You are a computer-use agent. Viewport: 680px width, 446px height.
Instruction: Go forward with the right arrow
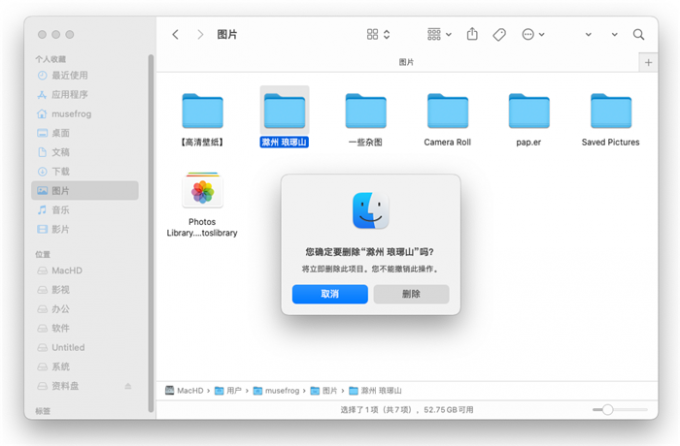[200, 35]
